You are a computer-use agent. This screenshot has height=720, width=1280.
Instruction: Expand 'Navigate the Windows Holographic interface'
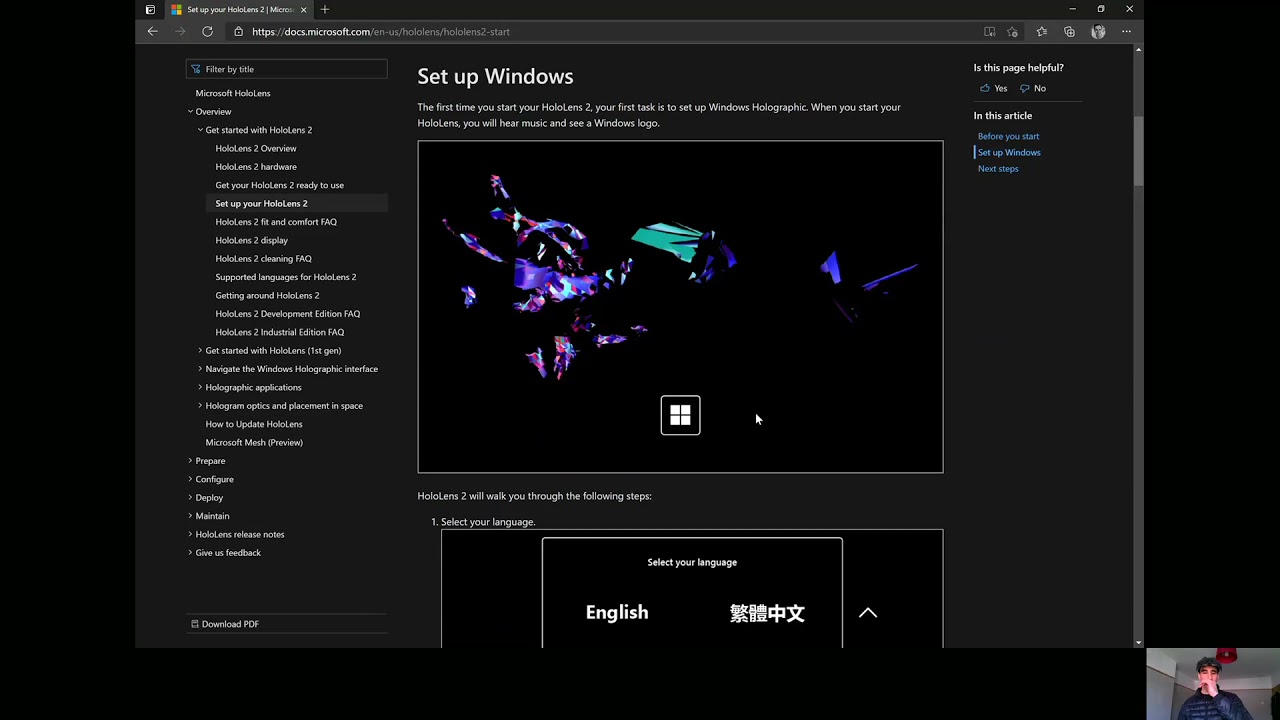(200, 369)
